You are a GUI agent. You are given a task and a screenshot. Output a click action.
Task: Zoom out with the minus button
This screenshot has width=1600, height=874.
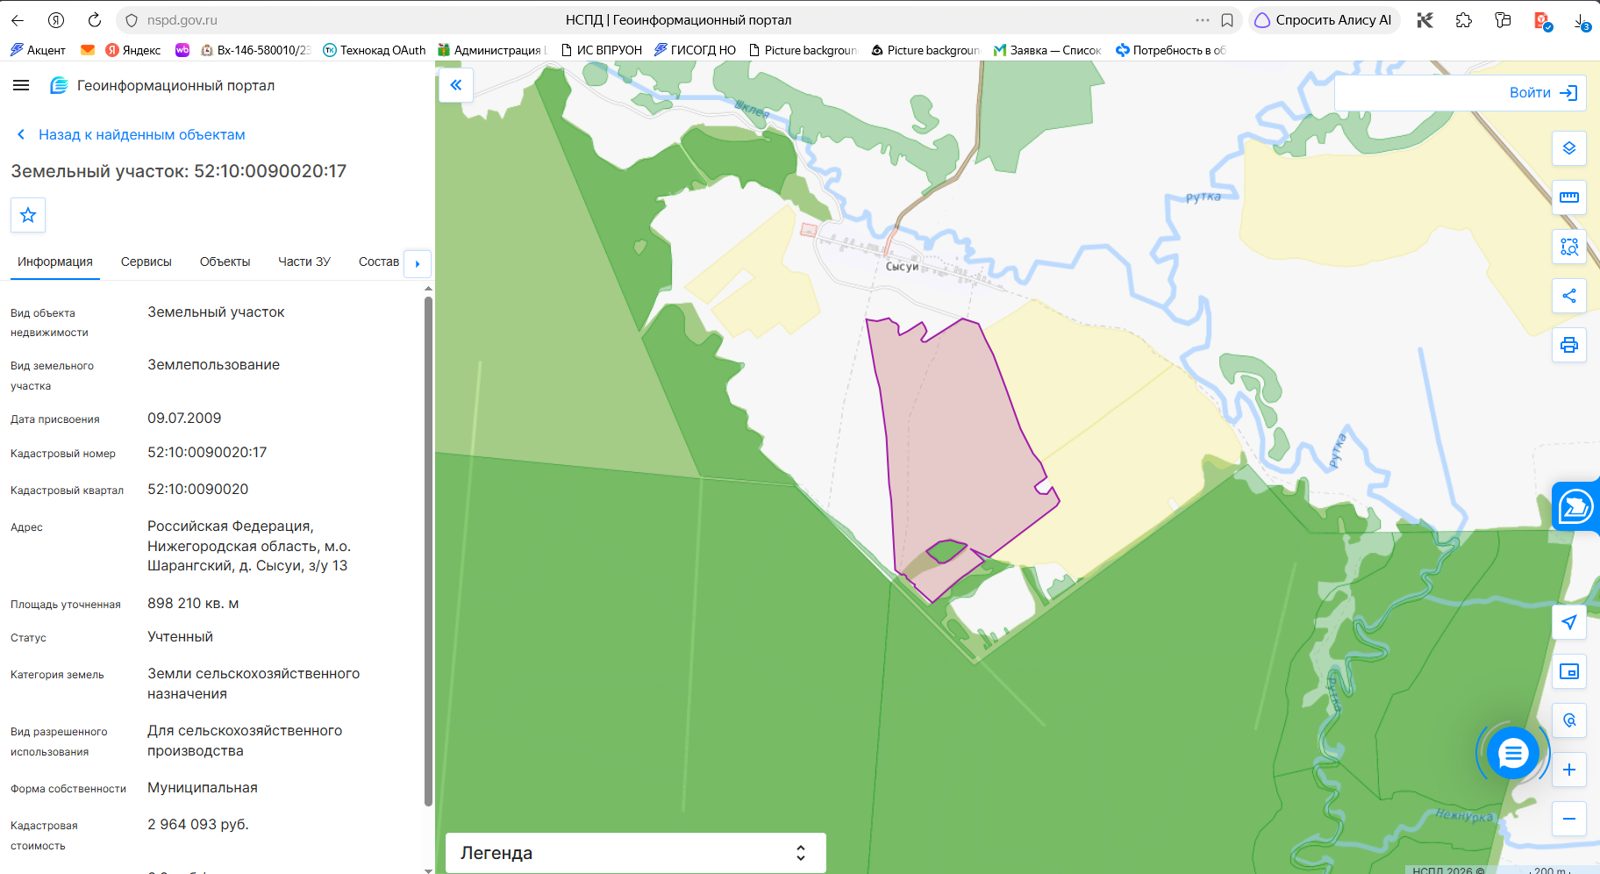[x=1569, y=819]
